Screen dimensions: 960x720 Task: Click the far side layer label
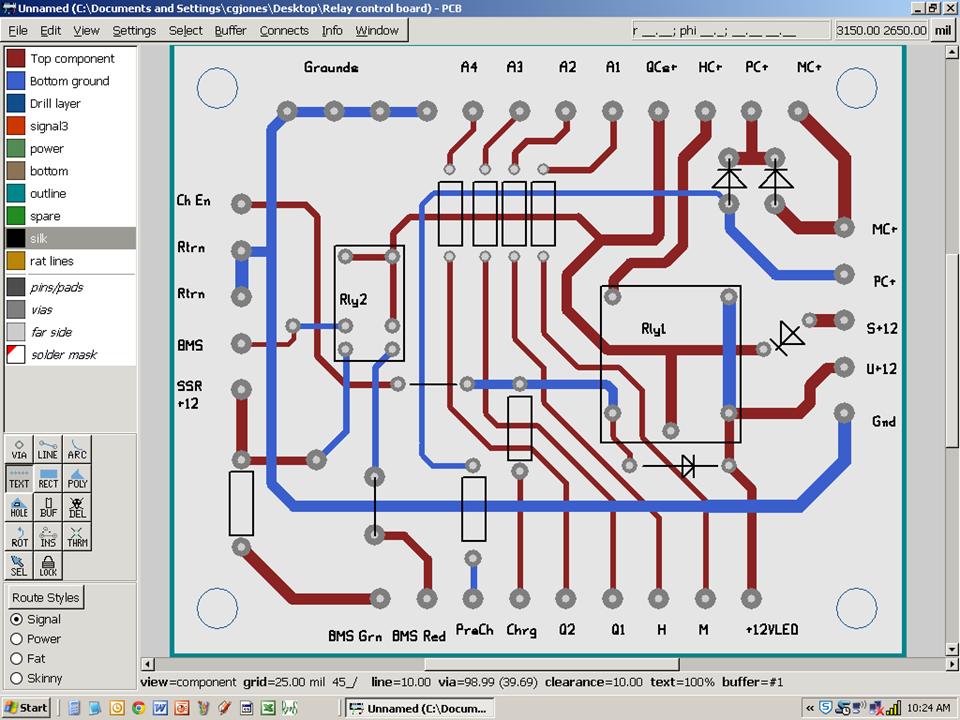coord(51,332)
